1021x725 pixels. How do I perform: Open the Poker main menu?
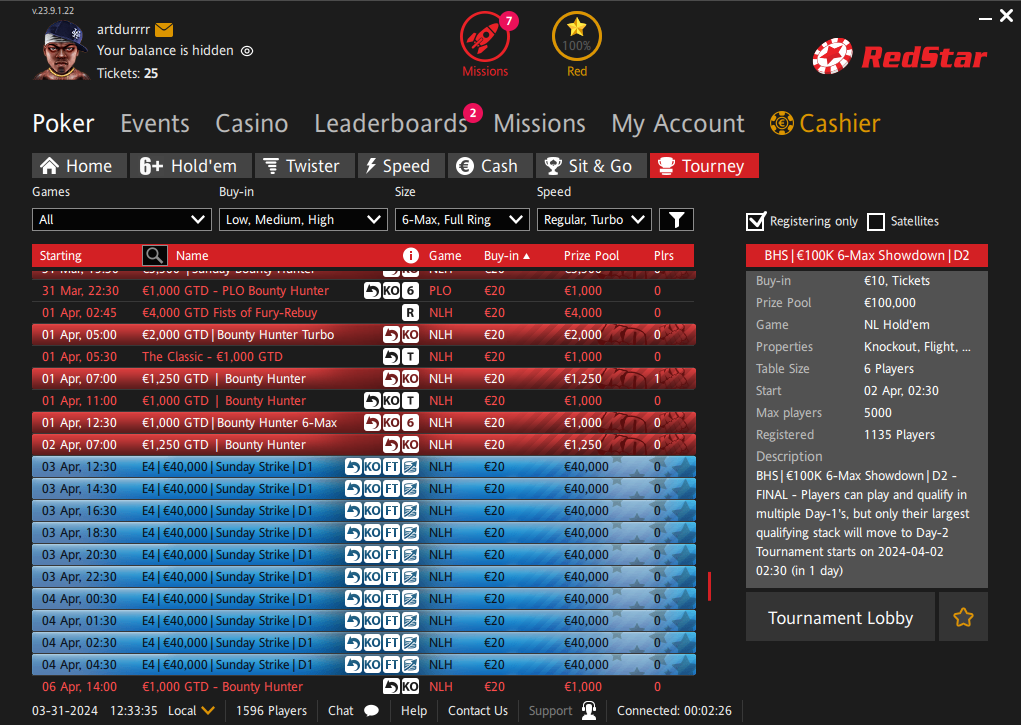pyautogui.click(x=63, y=124)
